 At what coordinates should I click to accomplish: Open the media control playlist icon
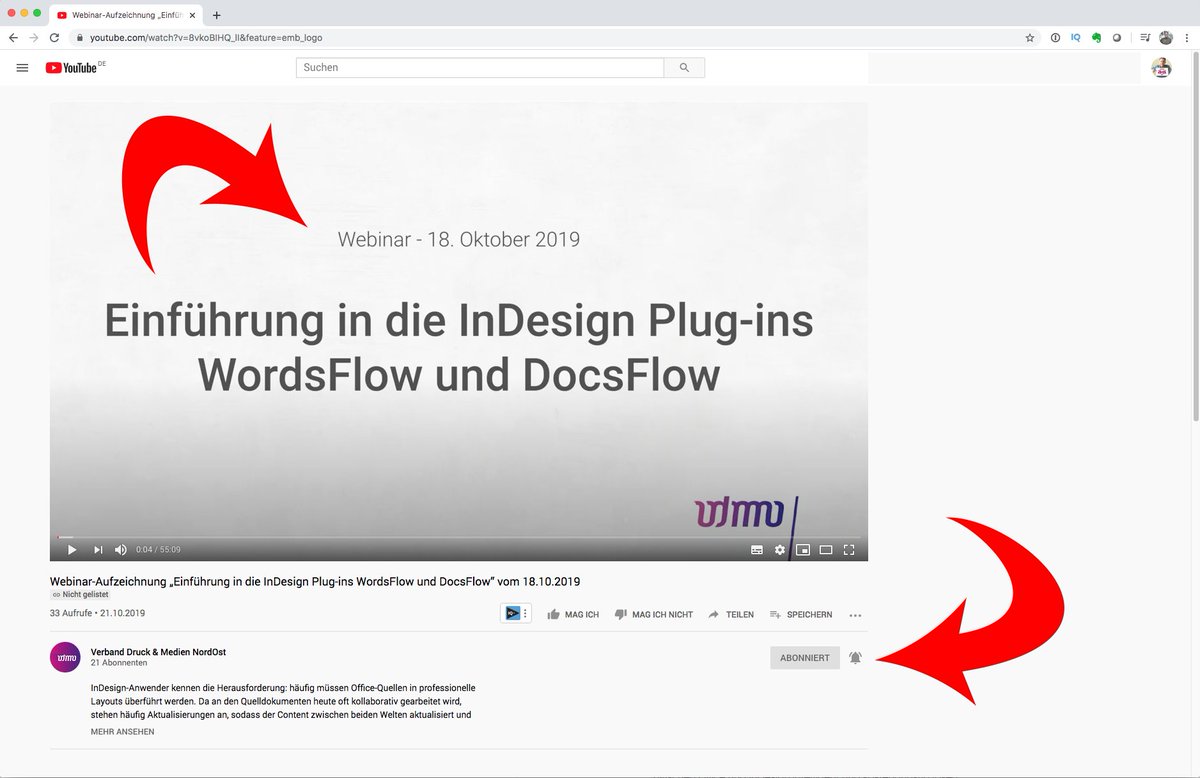click(1145, 37)
